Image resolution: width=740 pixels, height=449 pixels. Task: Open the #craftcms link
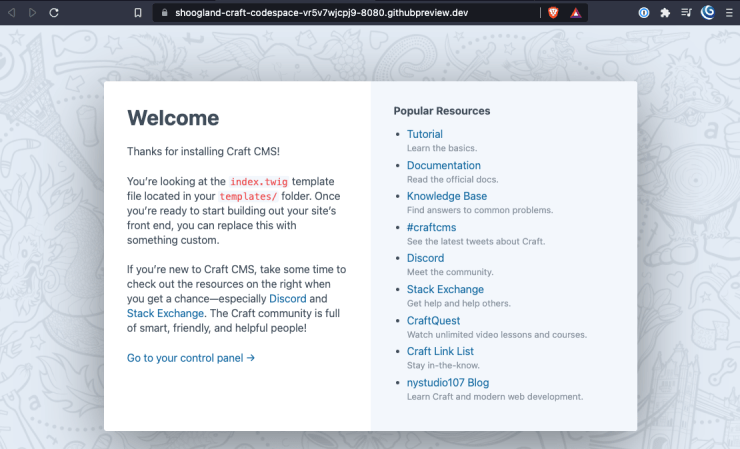click(x=431, y=227)
